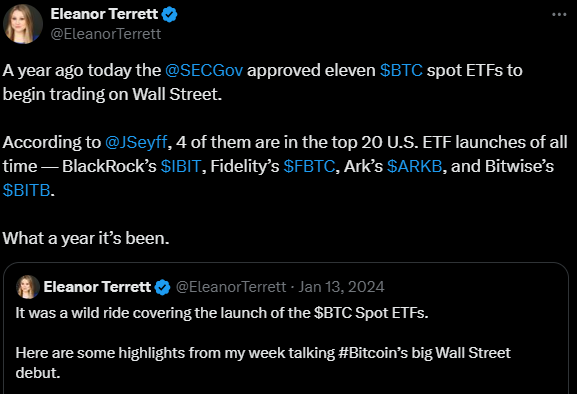
Task: Click the @EleanorTerrett handle in the quoted tweet
Action: coord(231,287)
